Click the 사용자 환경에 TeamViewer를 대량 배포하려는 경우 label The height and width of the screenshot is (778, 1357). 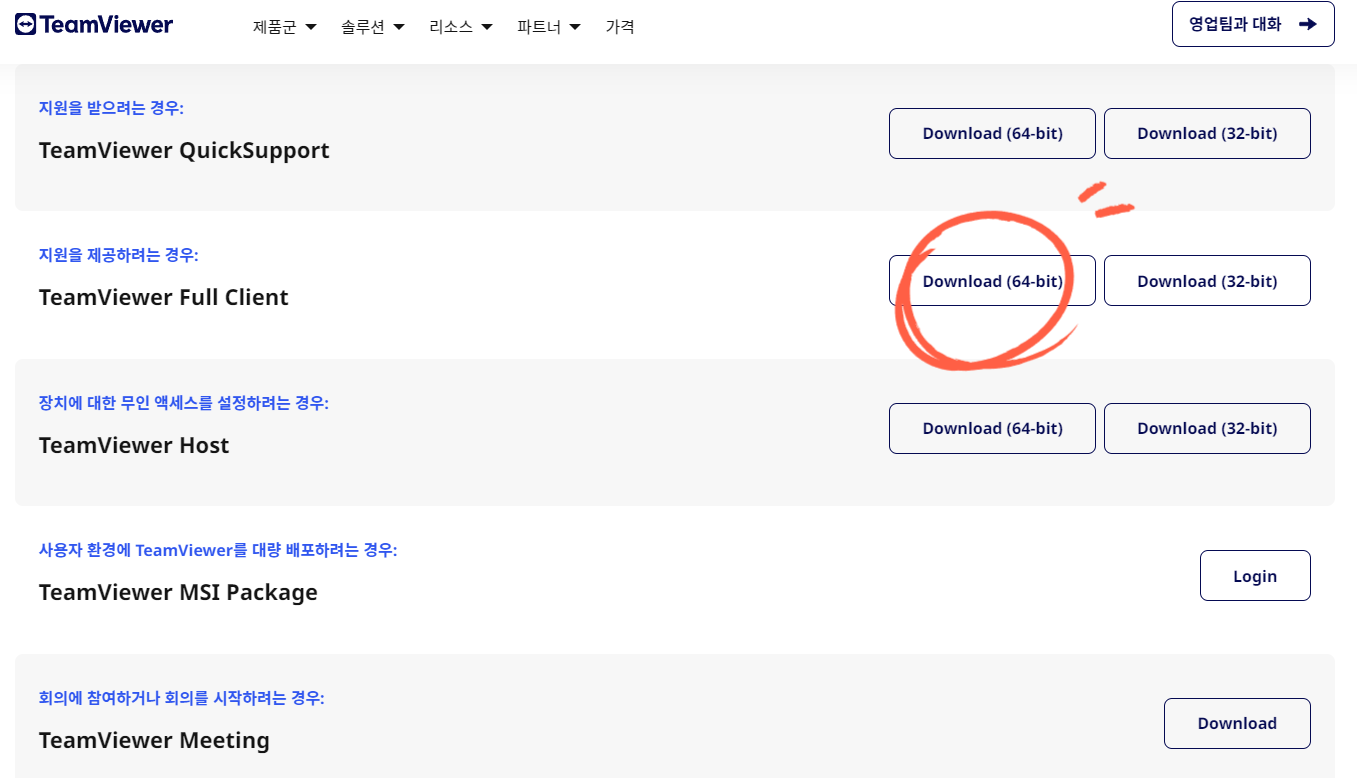click(218, 550)
